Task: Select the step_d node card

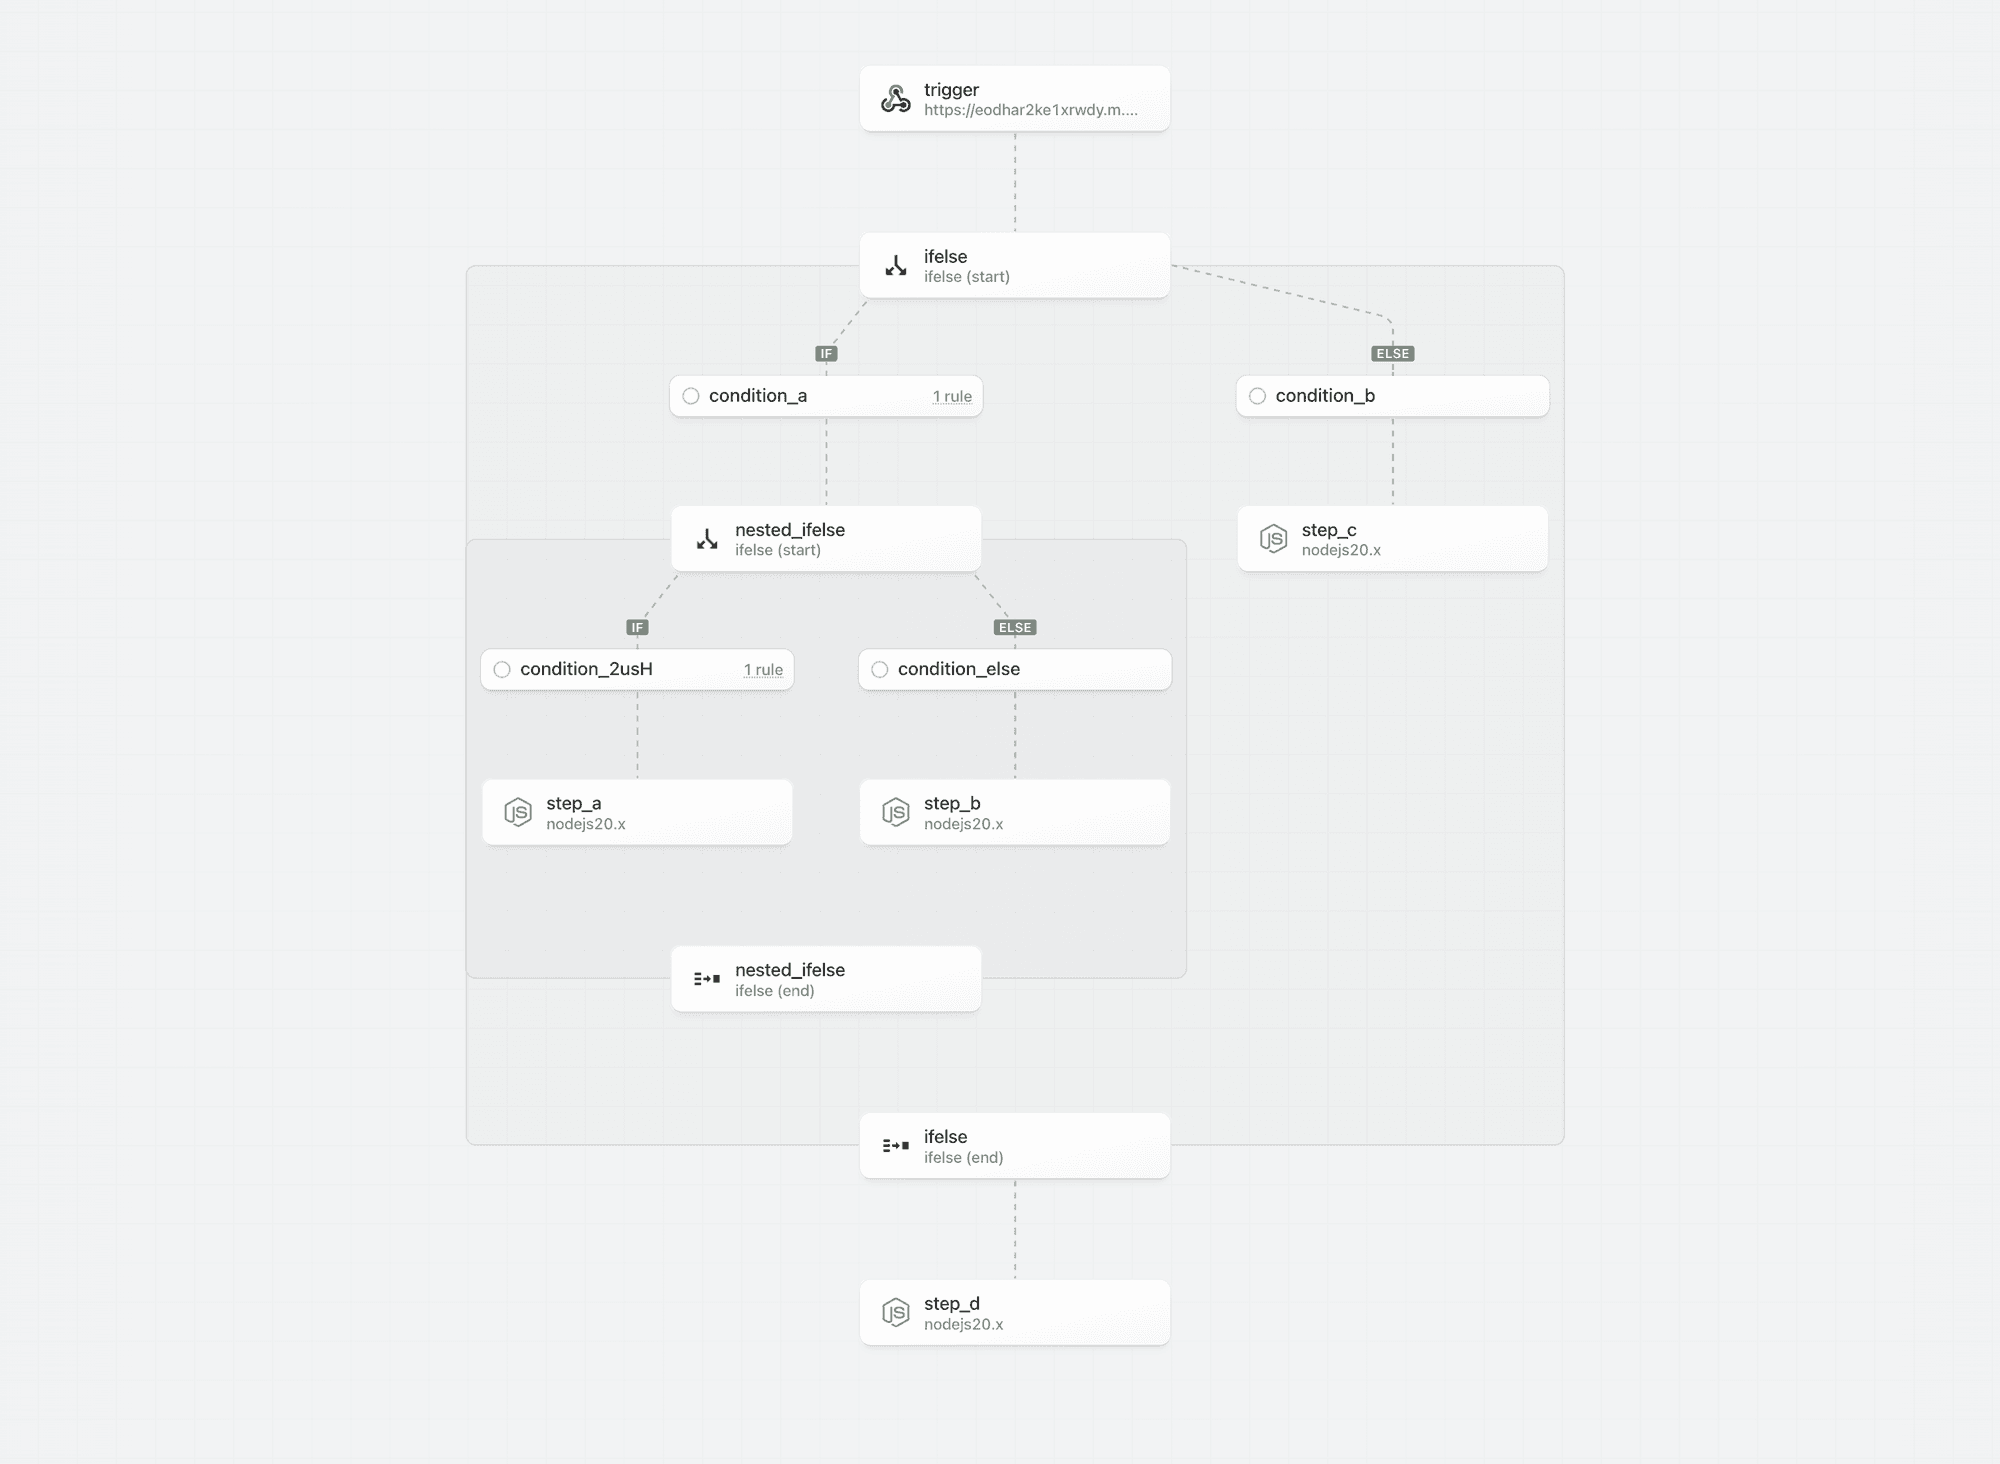Action: pyautogui.click(x=1015, y=1312)
